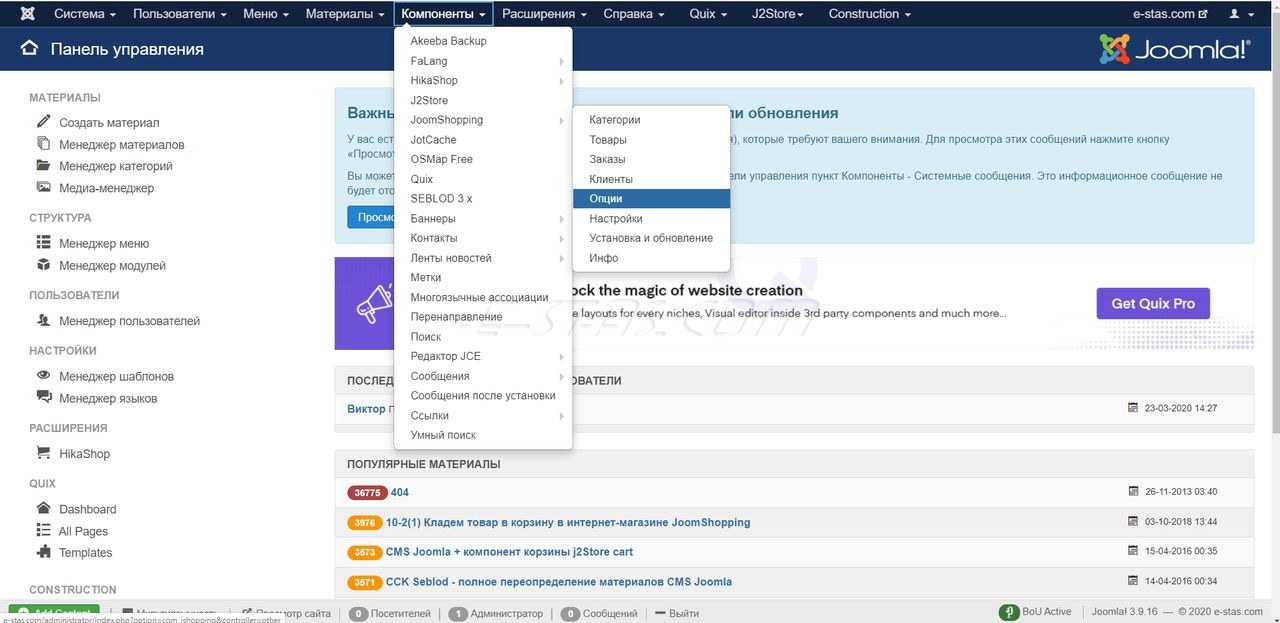Open the Меню dropdown in top bar

[266, 14]
